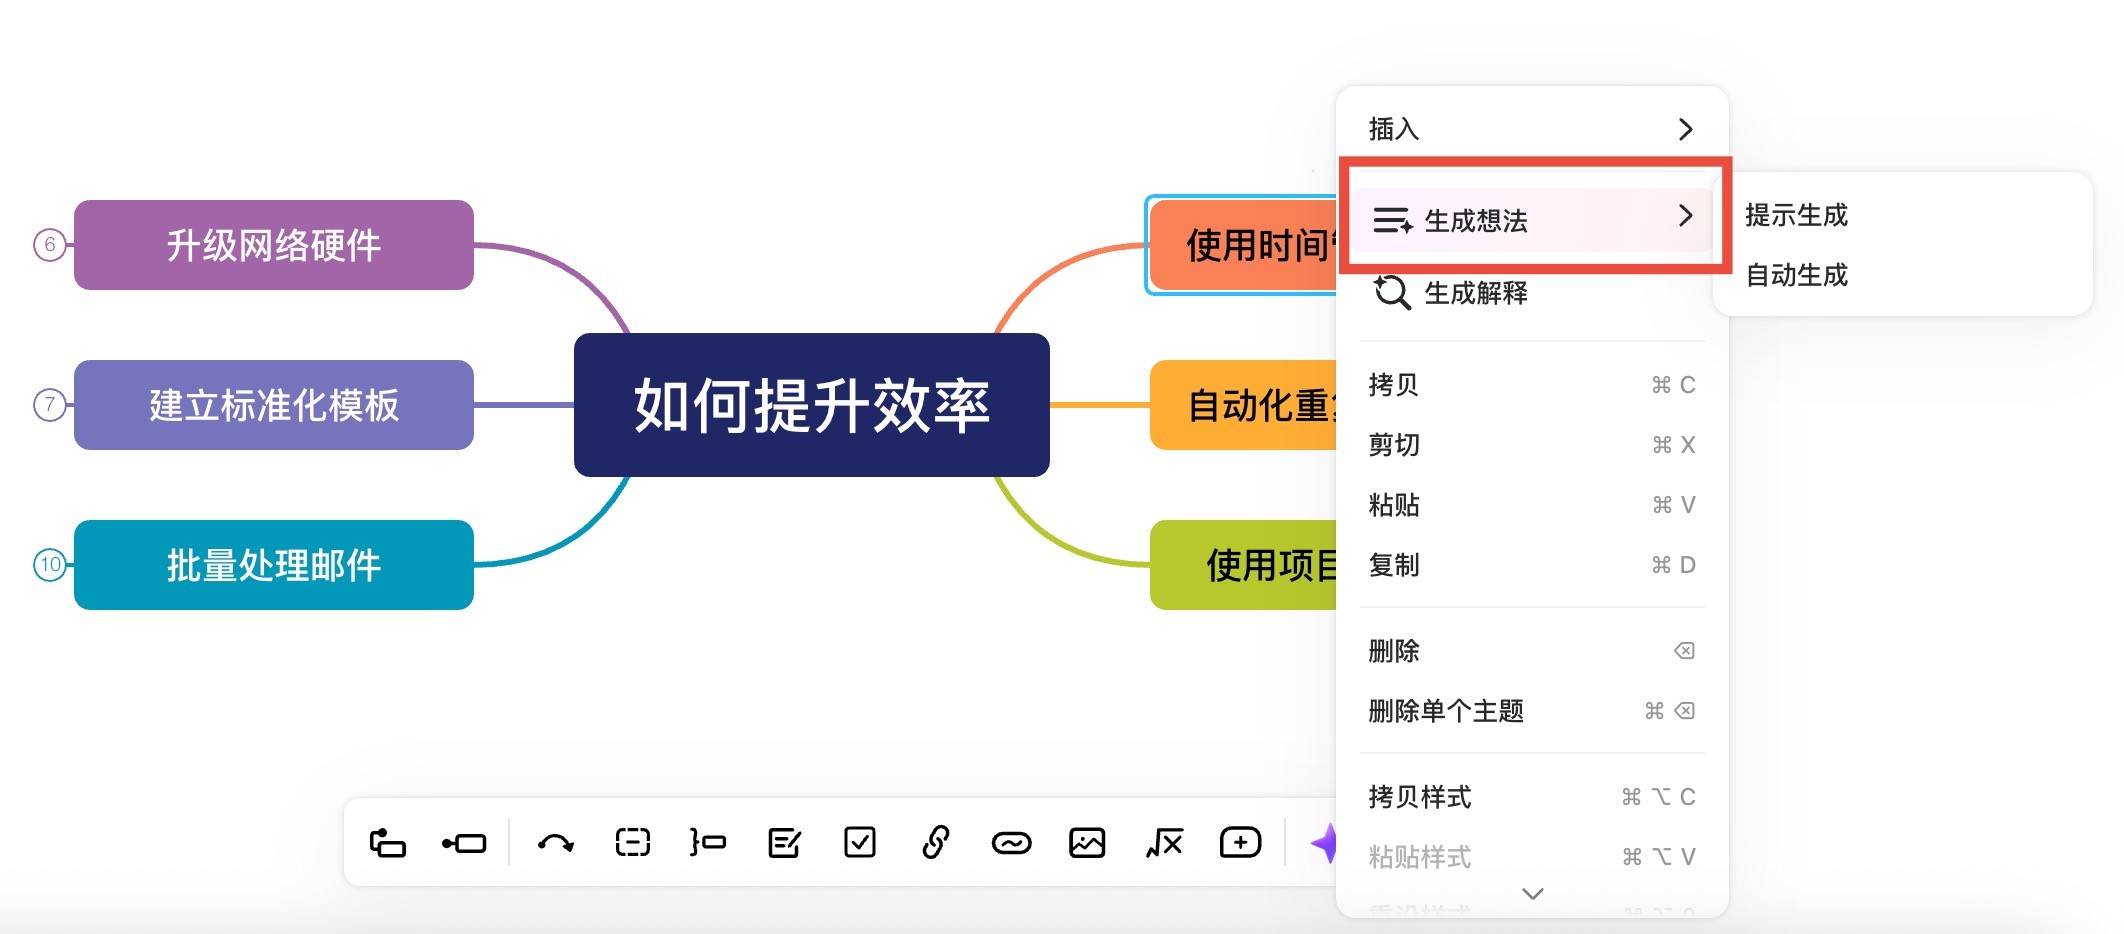Viewport: 2124px width, 934px height.
Task: Select the add subtopic icon in bottom toolbar
Action: (387, 843)
